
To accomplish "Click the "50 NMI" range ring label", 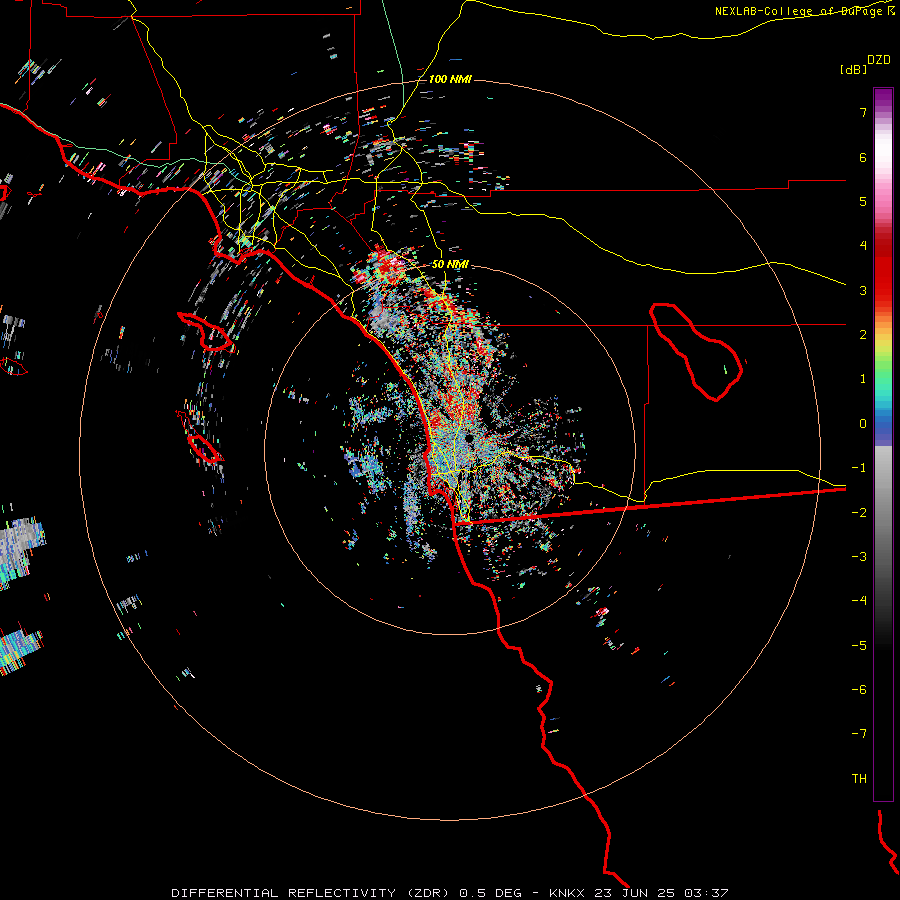I will [x=450, y=264].
